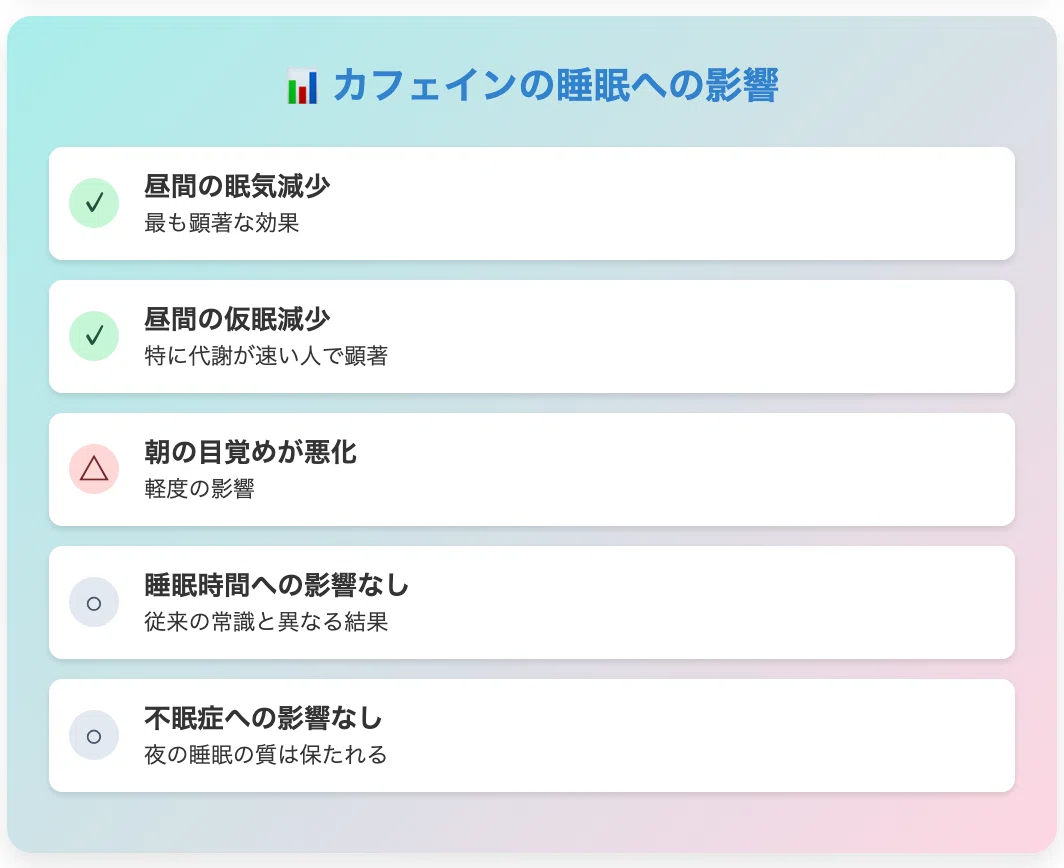Click the green checkmark icon beside 昼間の眠気減少
Image resolution: width=1064 pixels, height=868 pixels.
94,203
